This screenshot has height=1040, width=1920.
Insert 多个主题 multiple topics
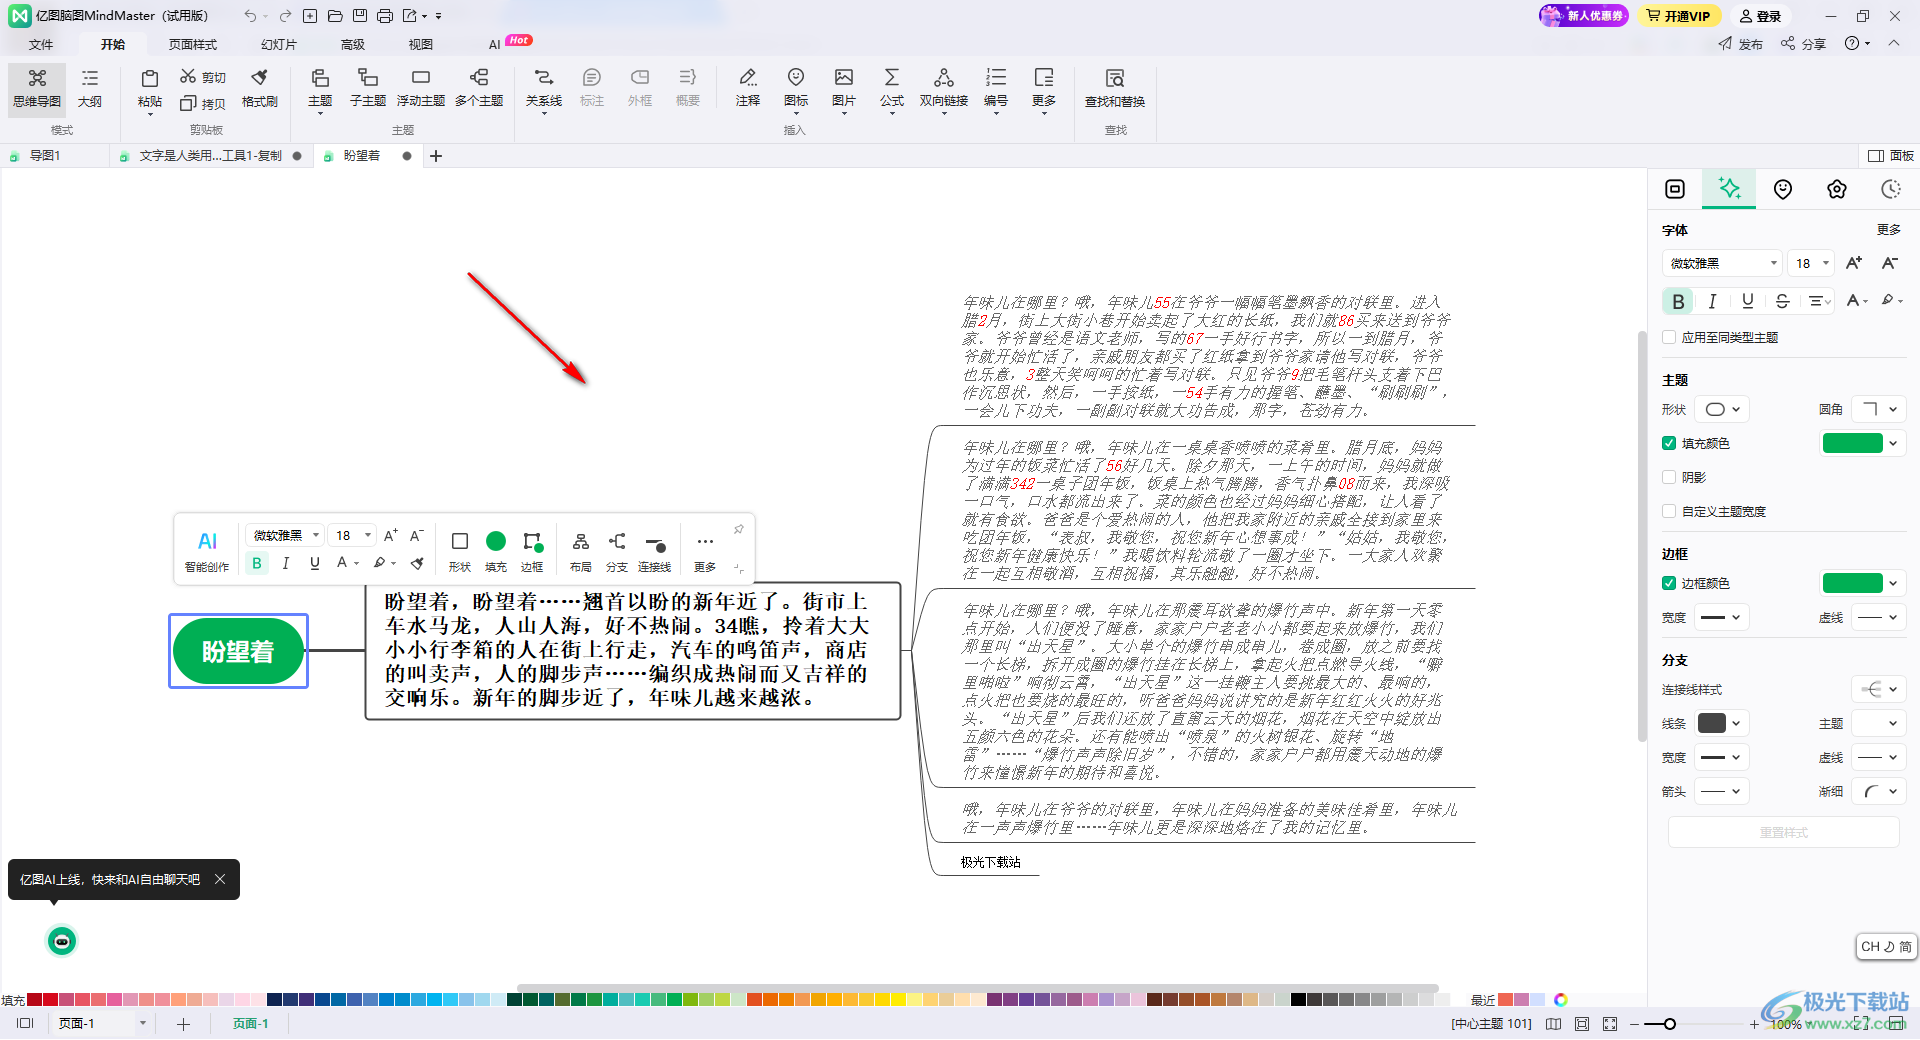click(x=479, y=89)
